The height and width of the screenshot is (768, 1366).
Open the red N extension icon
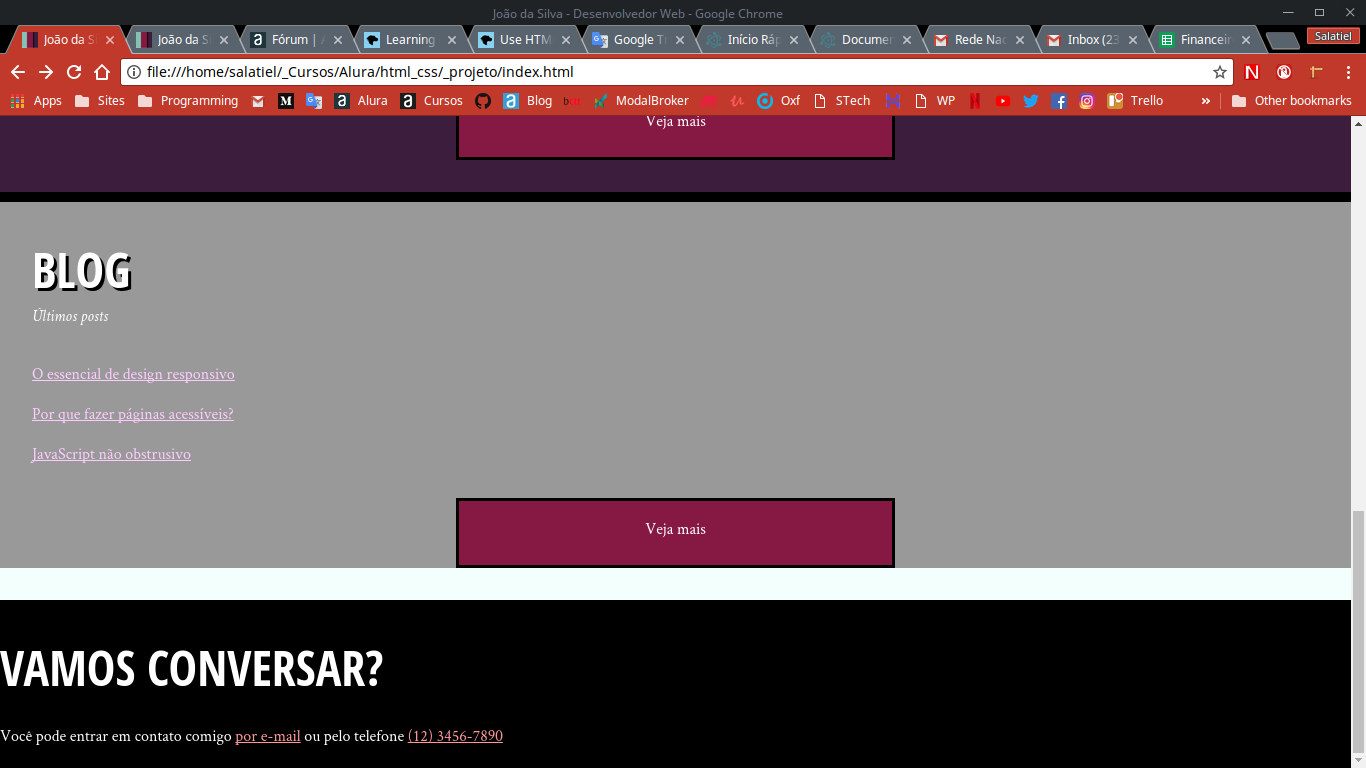point(1252,72)
